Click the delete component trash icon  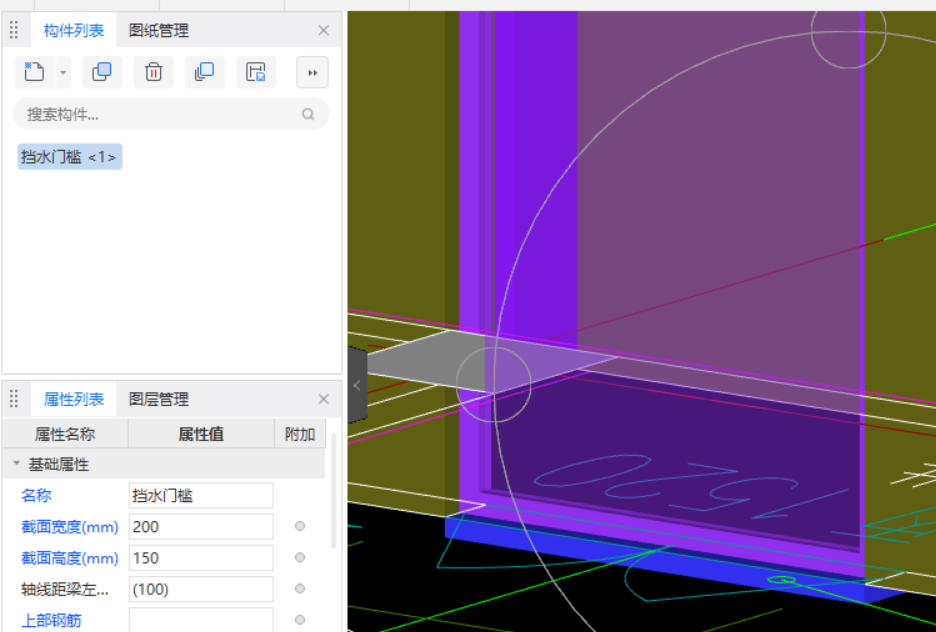[x=153, y=72]
